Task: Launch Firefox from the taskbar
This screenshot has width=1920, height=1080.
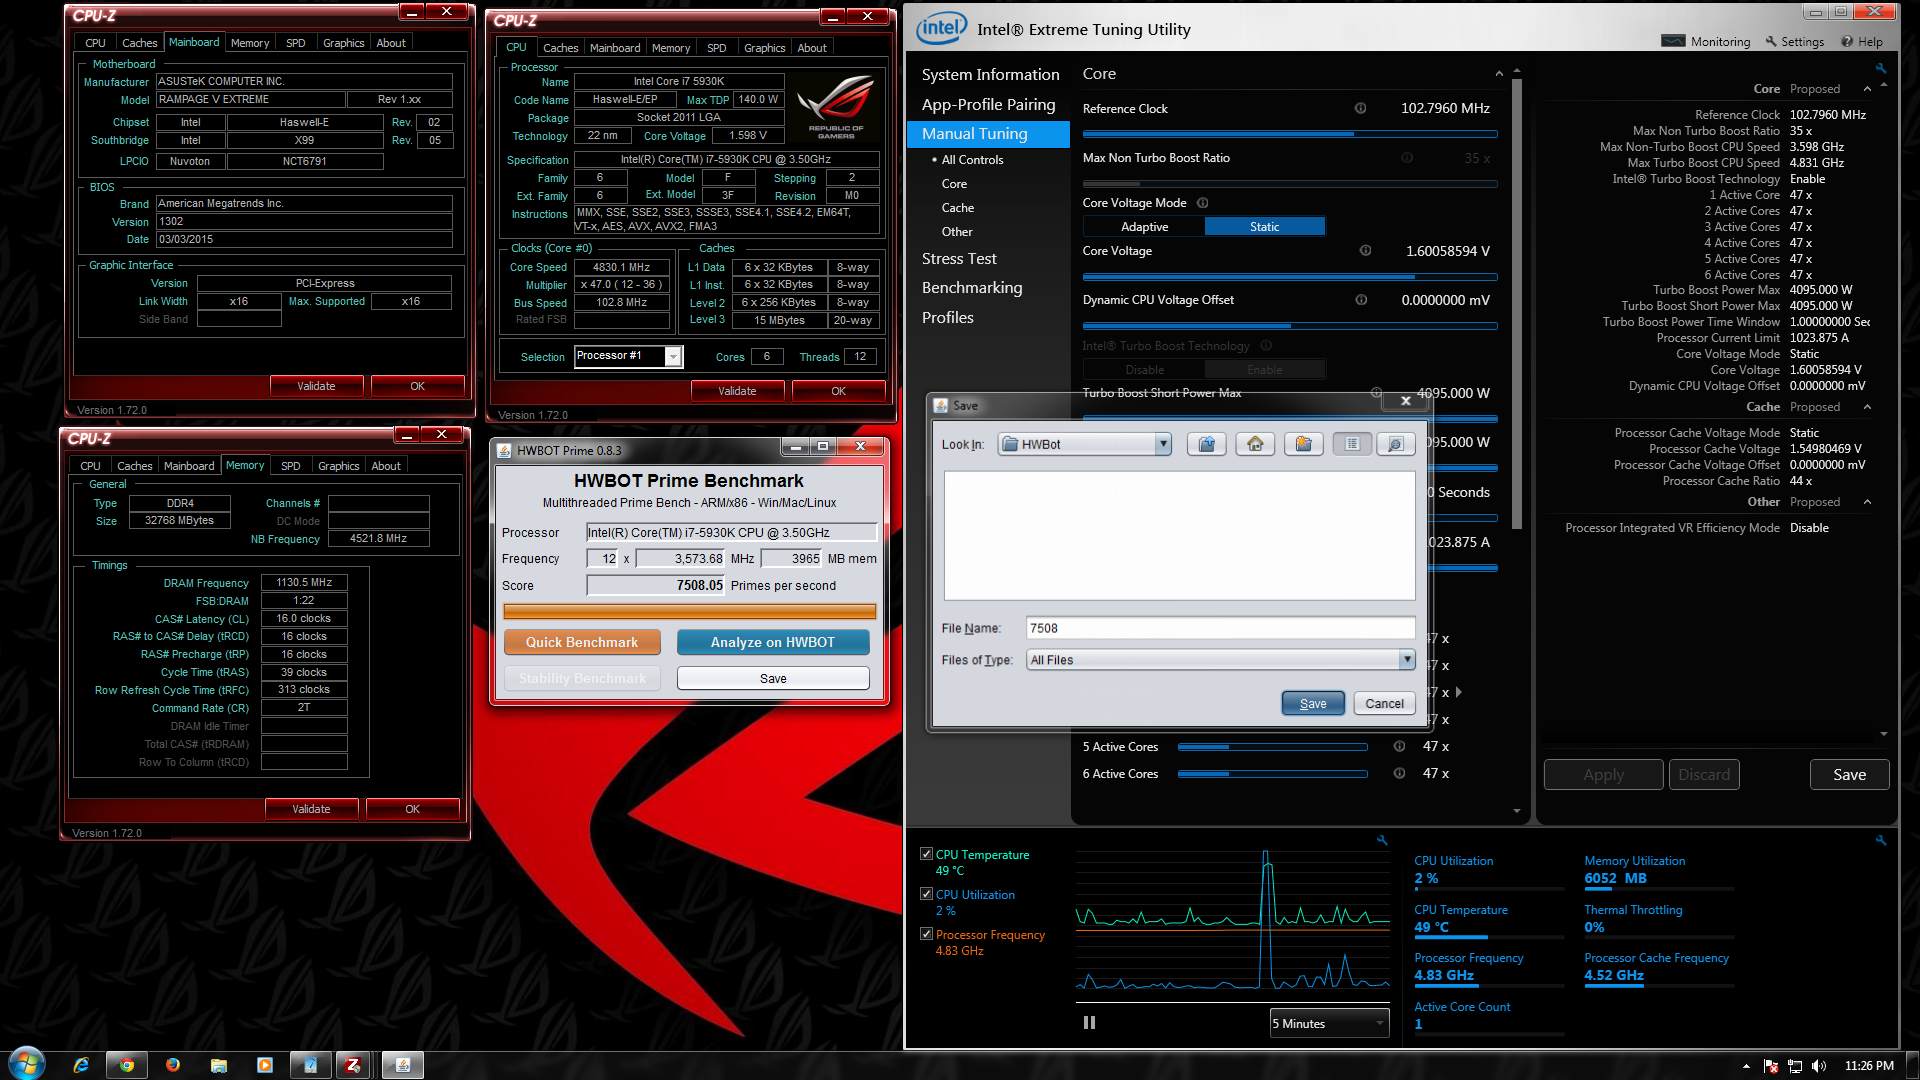Action: click(173, 1065)
